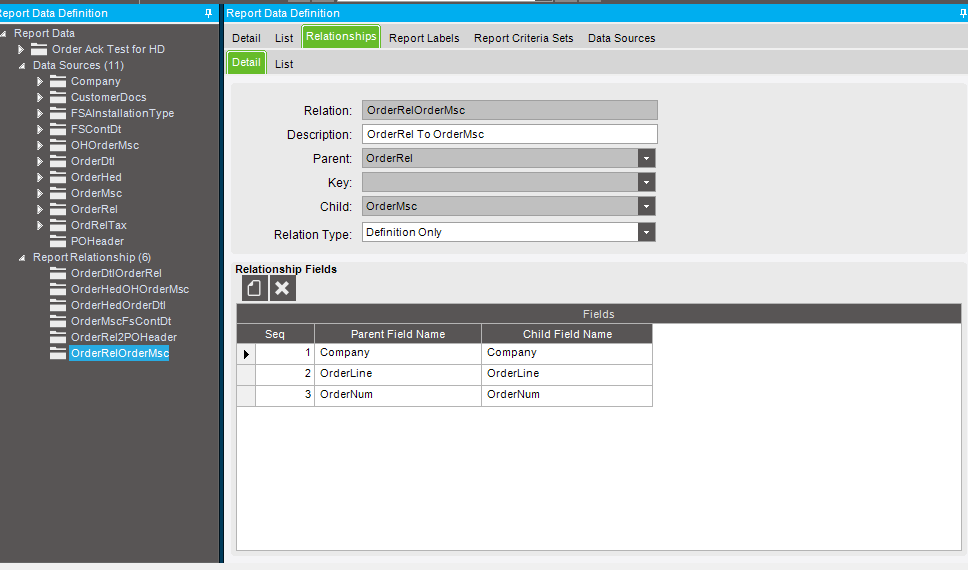Click Child Field Name cell OrderNum

[567, 395]
